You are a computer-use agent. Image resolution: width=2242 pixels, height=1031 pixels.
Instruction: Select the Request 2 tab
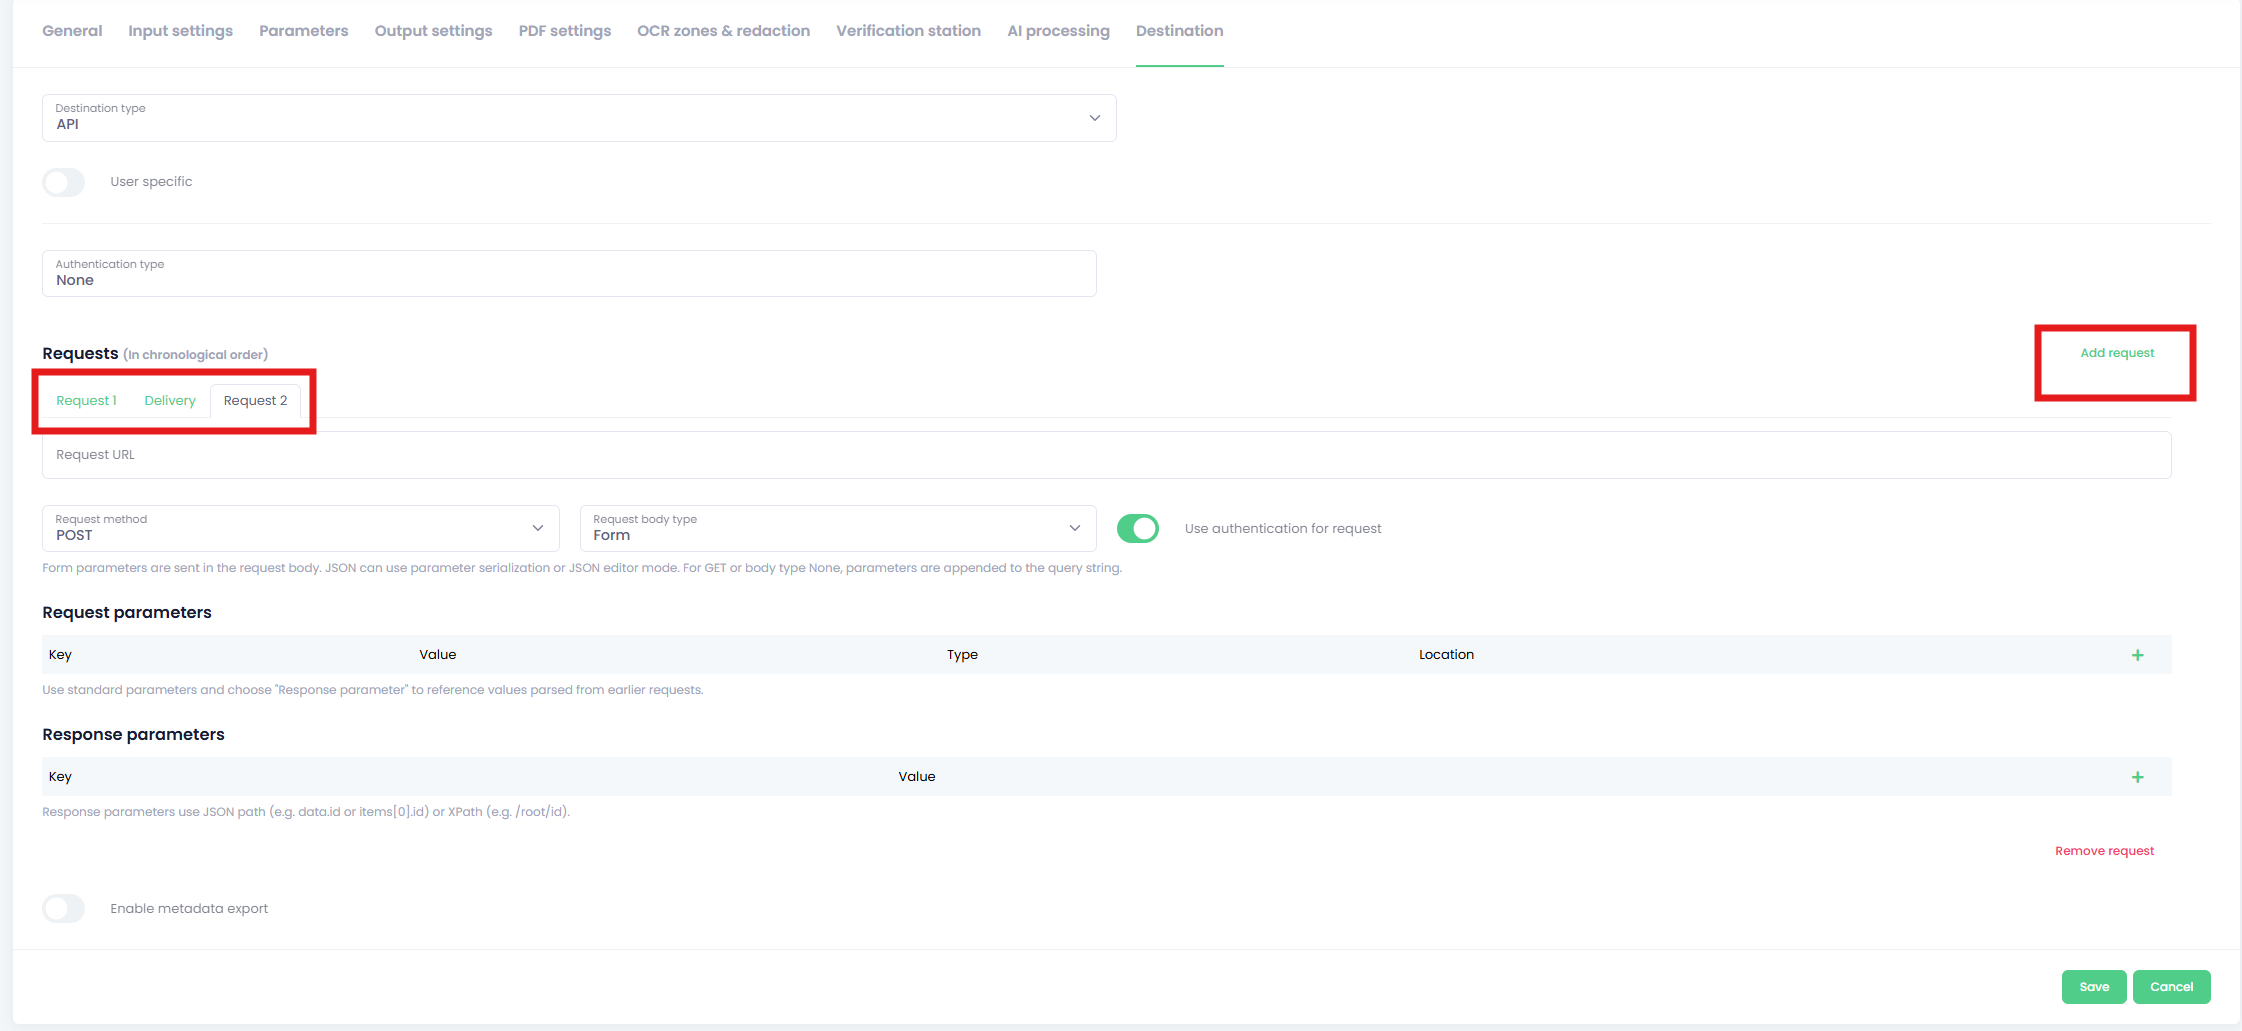255,401
